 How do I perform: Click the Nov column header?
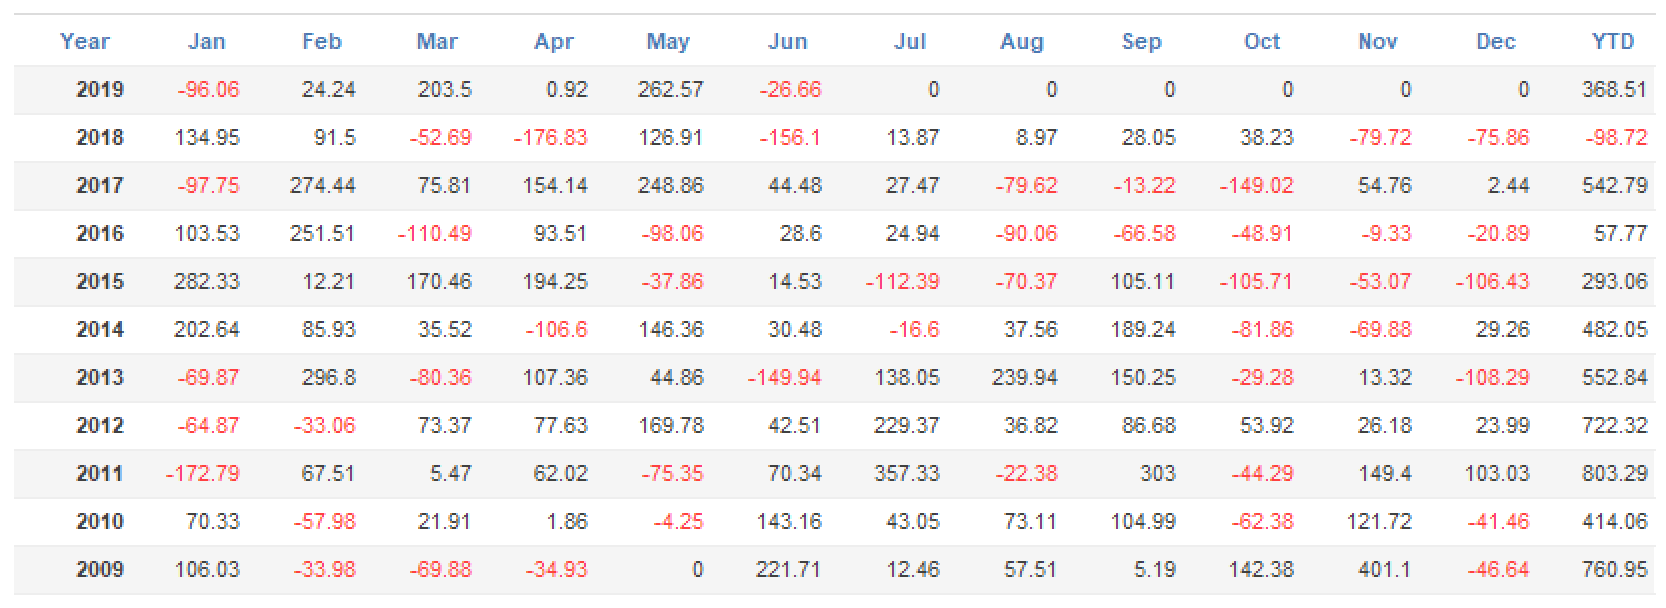point(1377,41)
